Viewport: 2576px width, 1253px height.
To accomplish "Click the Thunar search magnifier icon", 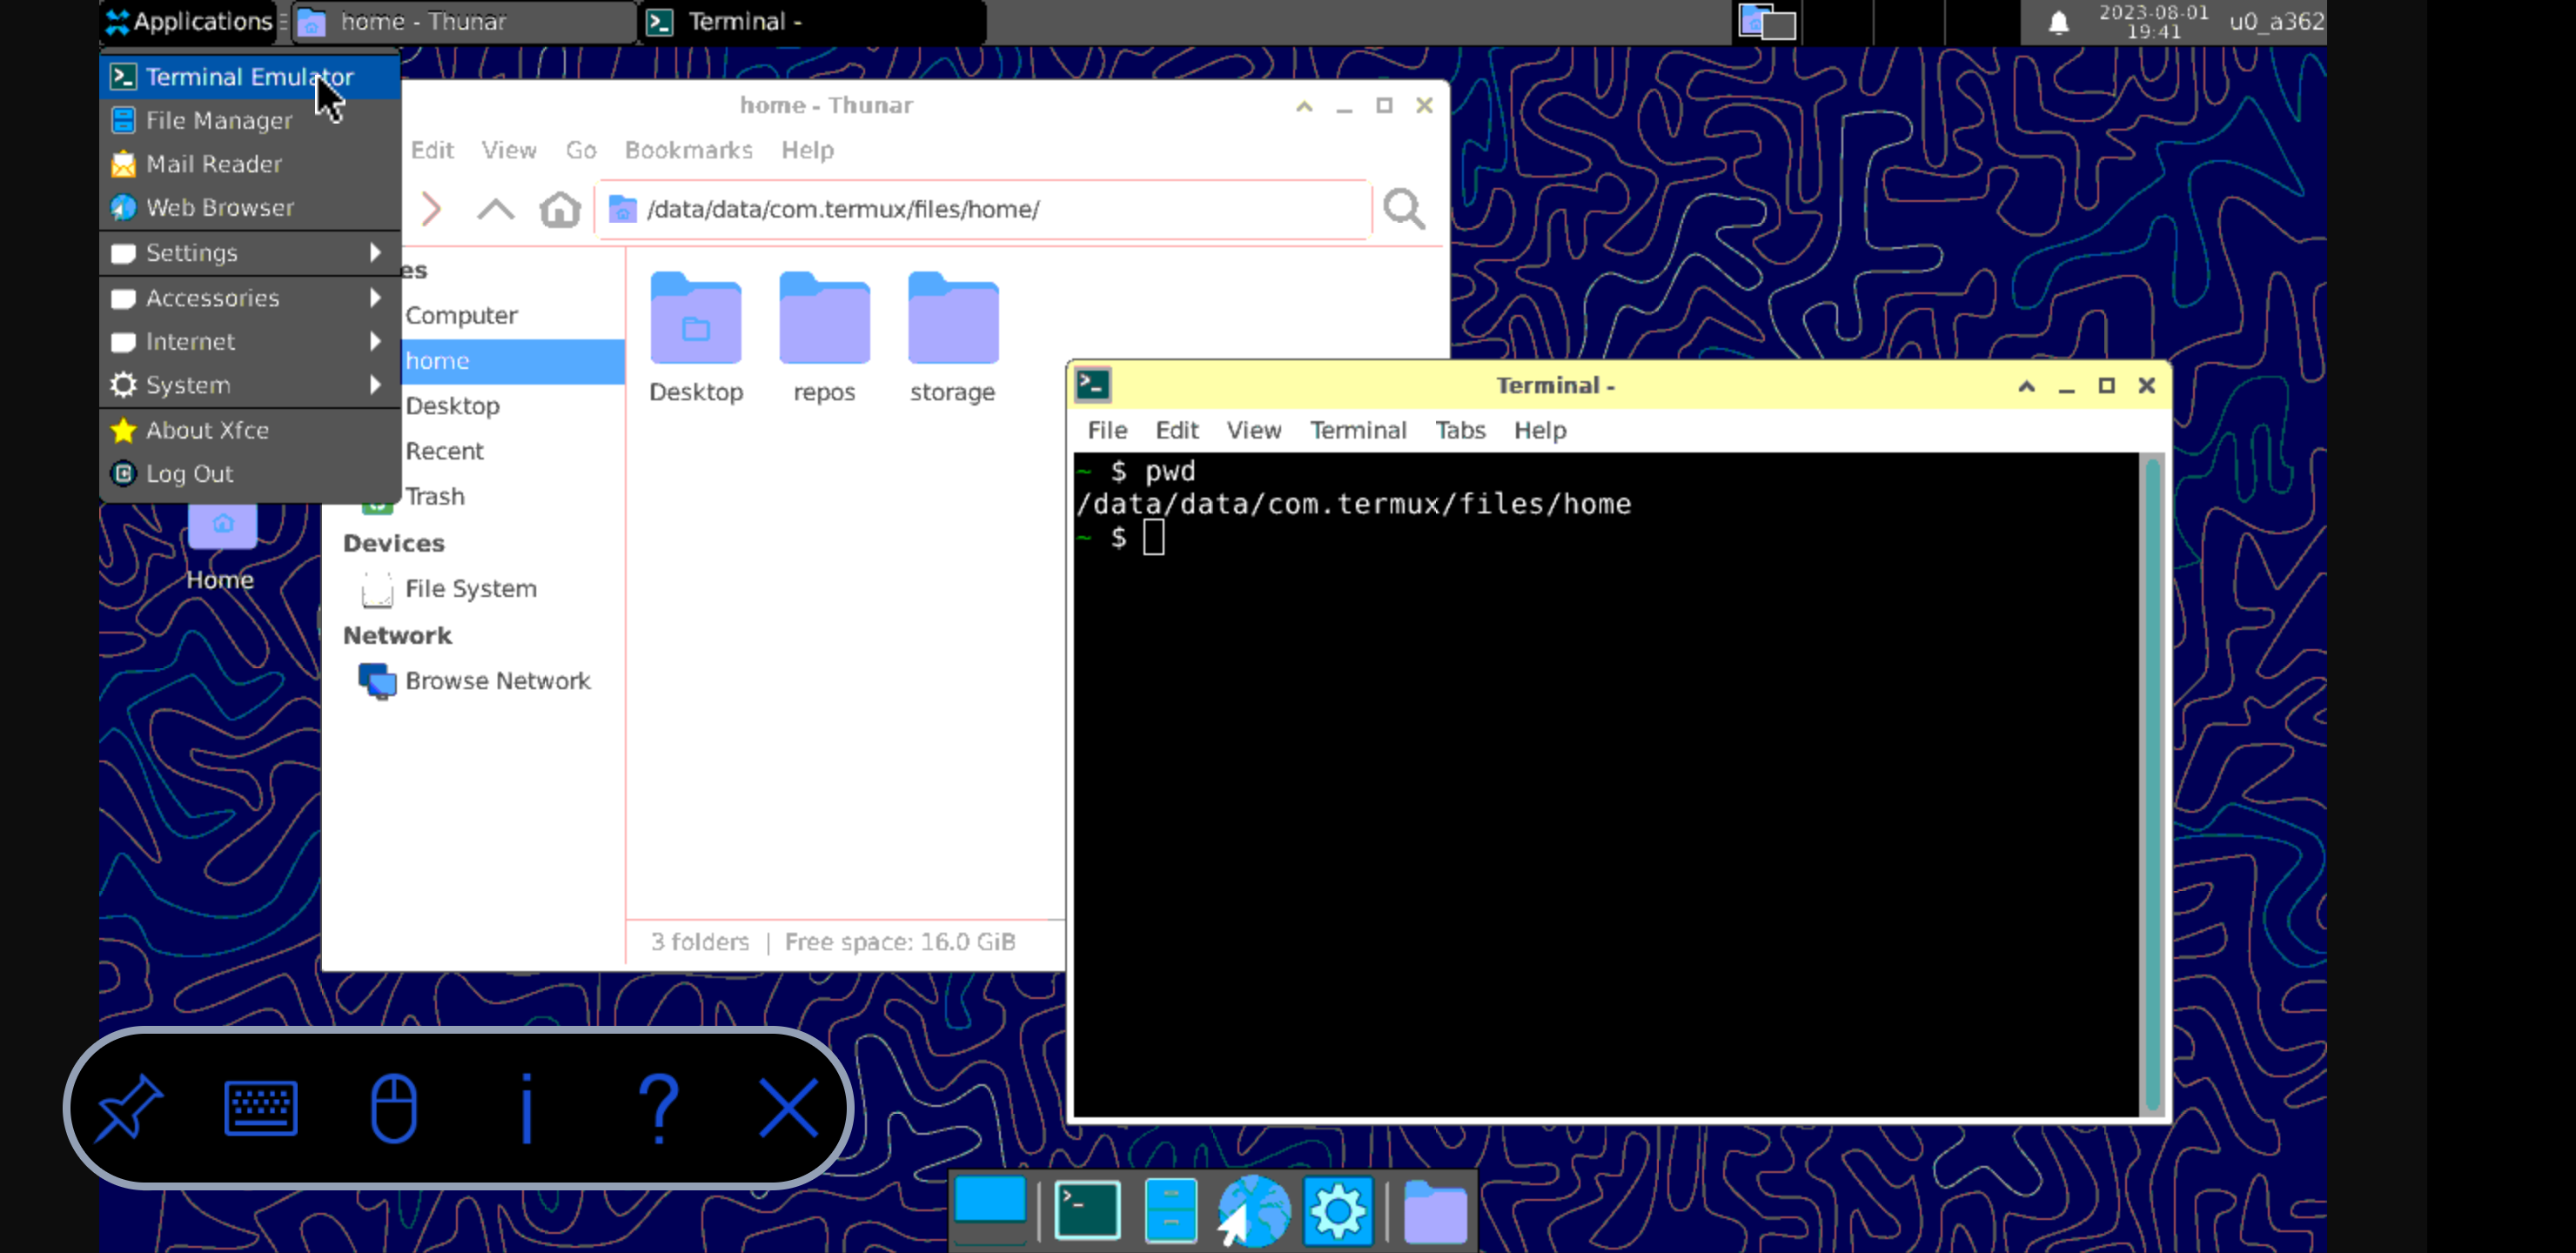I will [x=1403, y=209].
